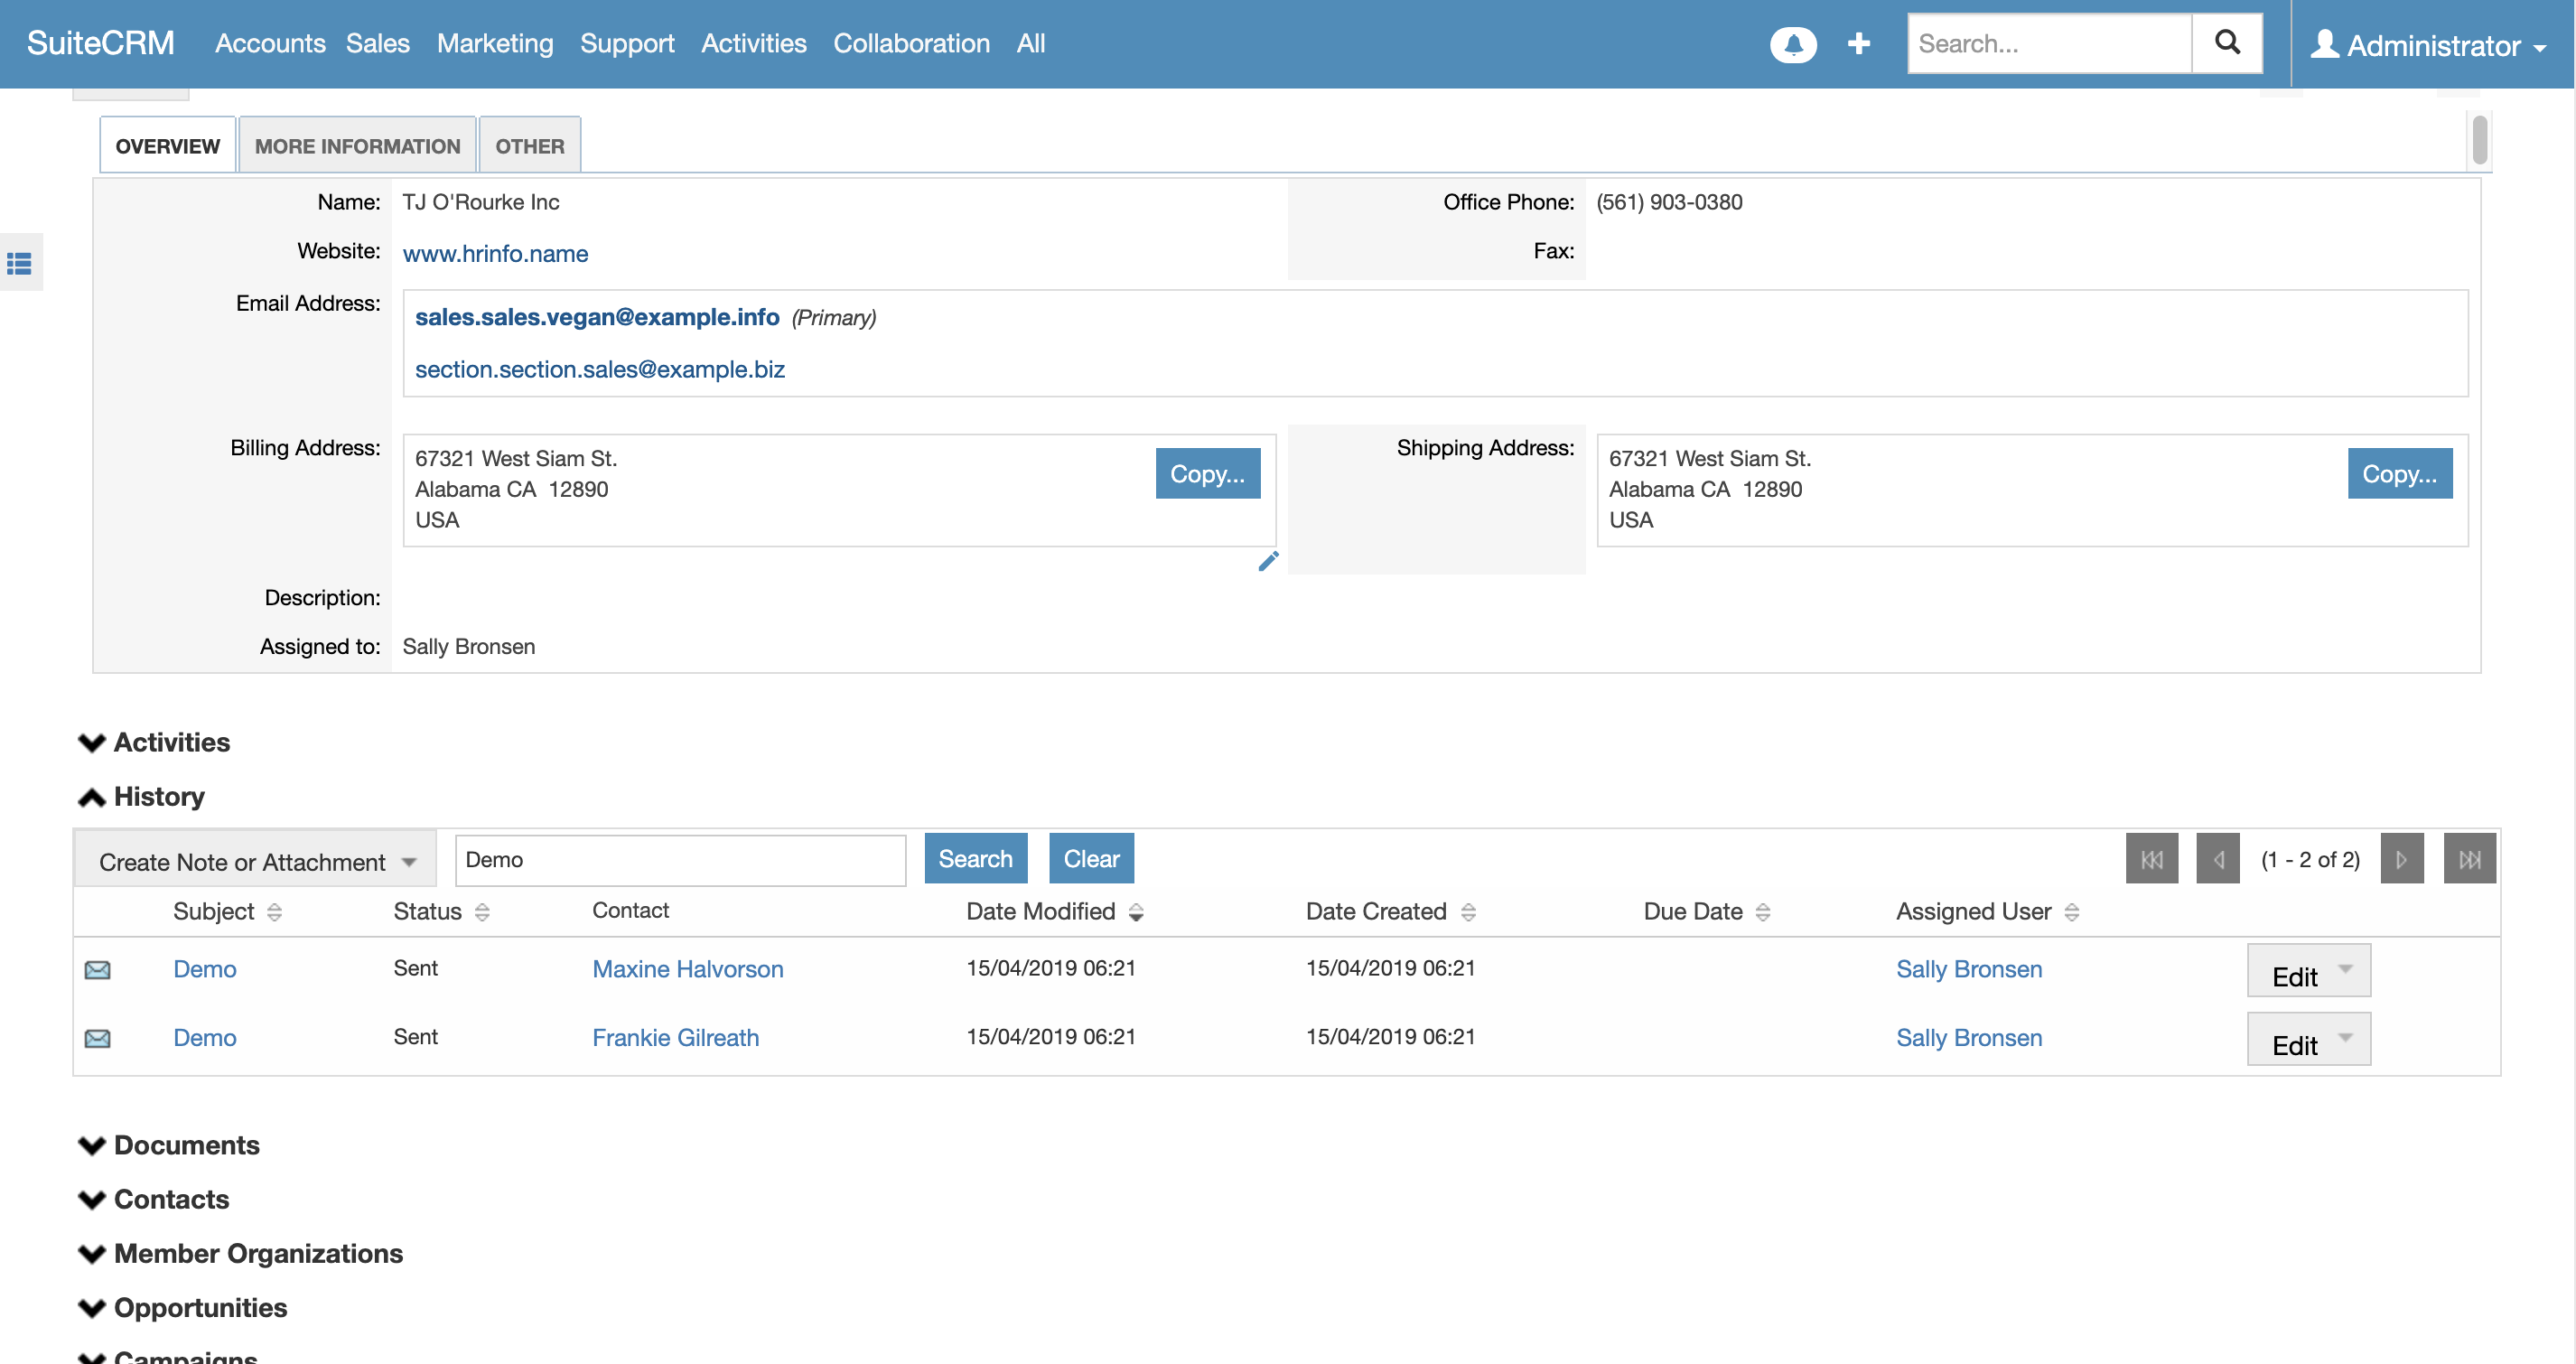Screen dimensions: 2576x1364
Task: Email section.section.sales@example.biz address
Action: click(599, 369)
